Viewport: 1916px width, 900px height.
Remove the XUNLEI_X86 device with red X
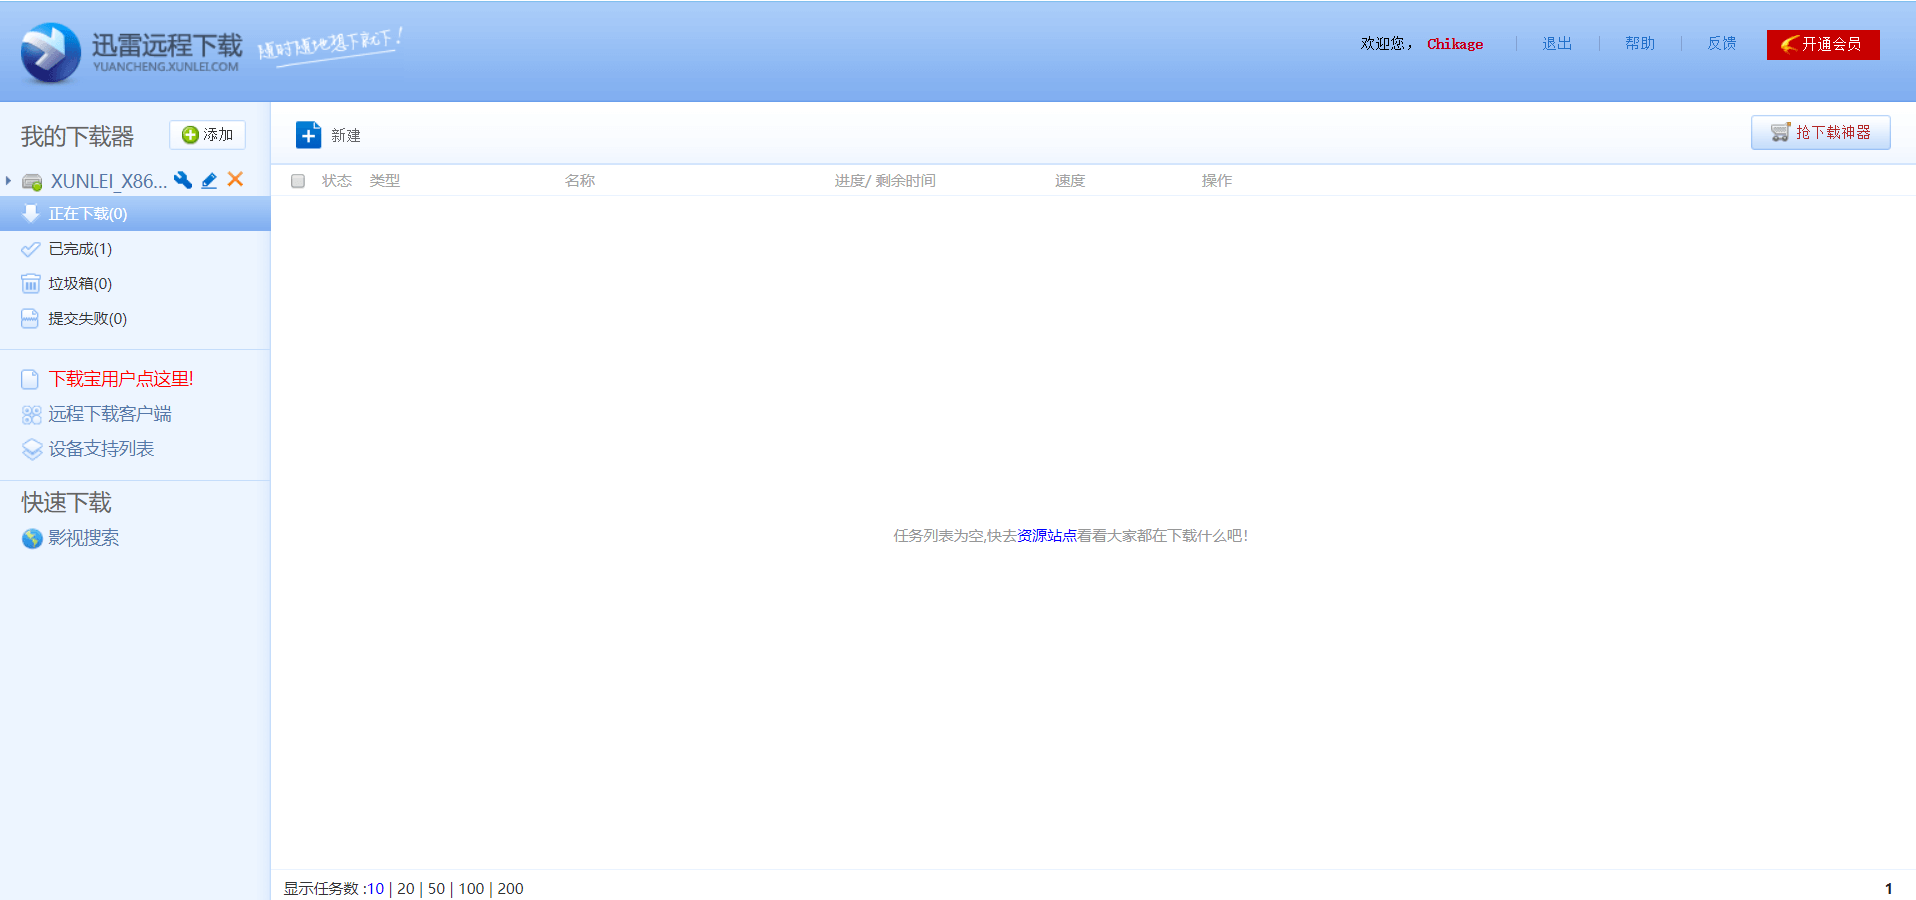[235, 180]
